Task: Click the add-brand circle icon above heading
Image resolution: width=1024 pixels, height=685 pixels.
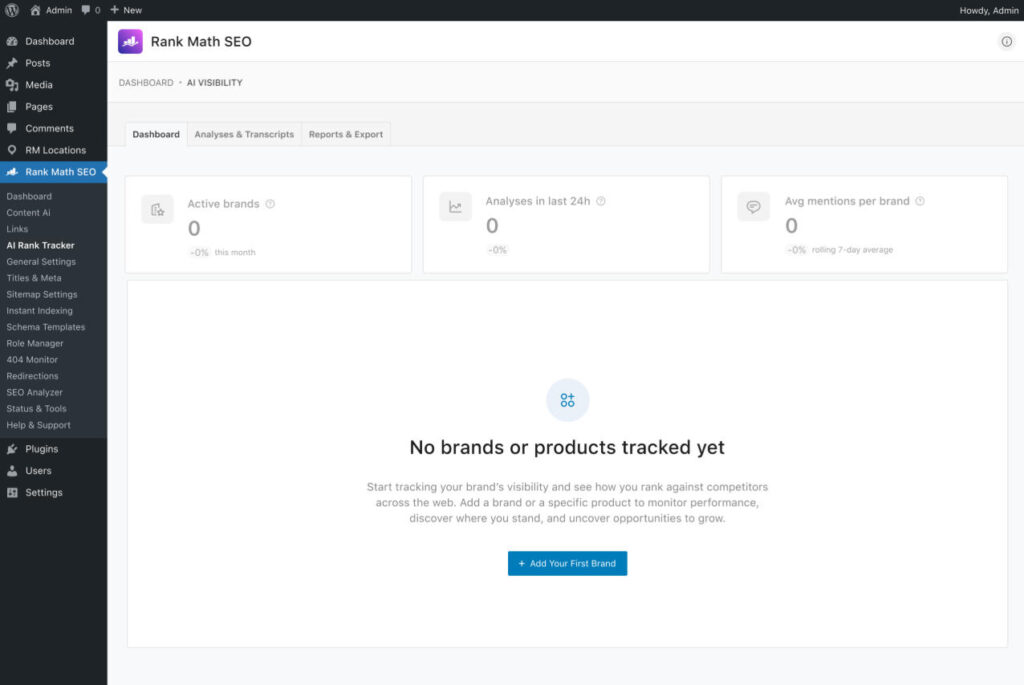Action: coord(567,400)
